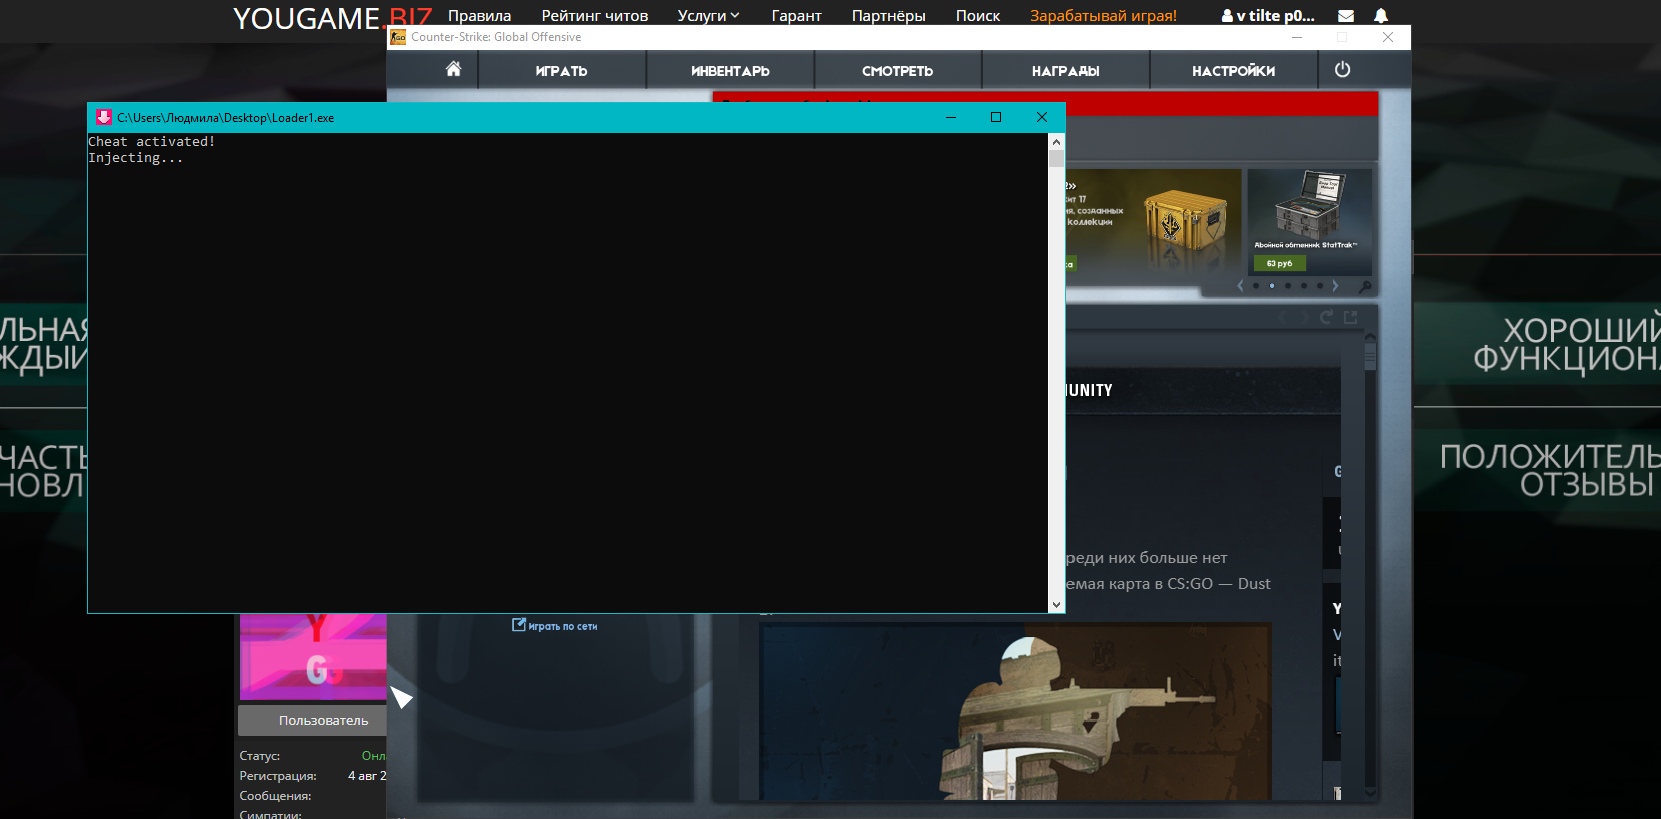
Task: Click the Dust map news image
Action: 1015,711
